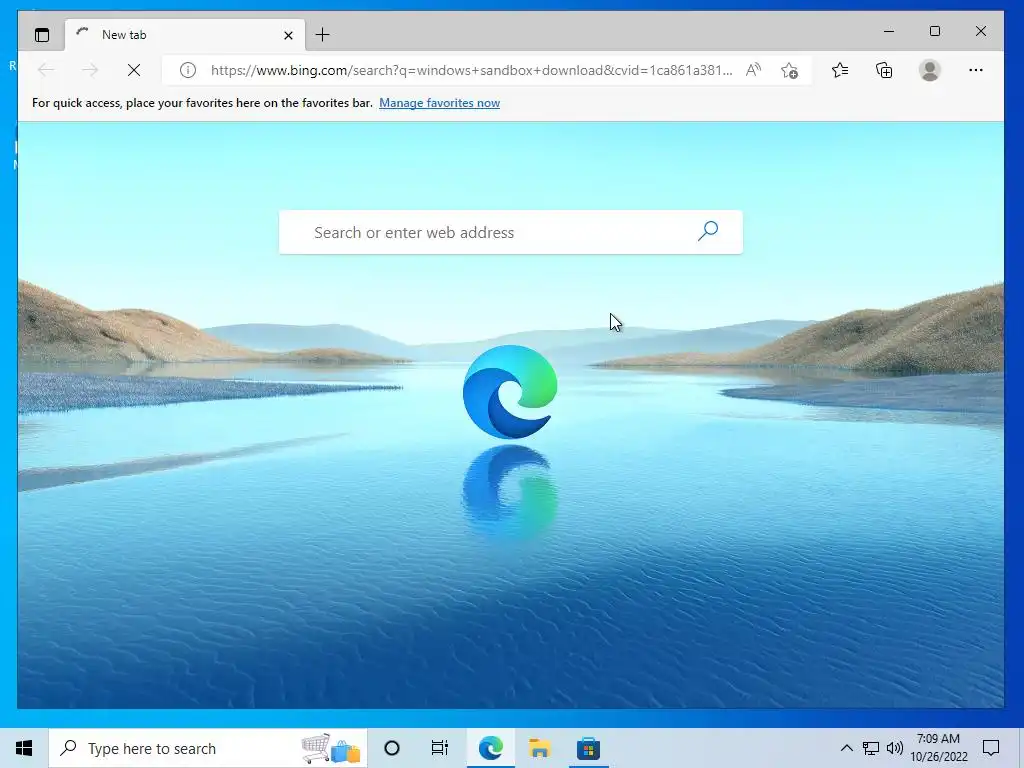This screenshot has width=1024, height=768.
Task: Select the Bing URL in address bar
Action: 472,70
